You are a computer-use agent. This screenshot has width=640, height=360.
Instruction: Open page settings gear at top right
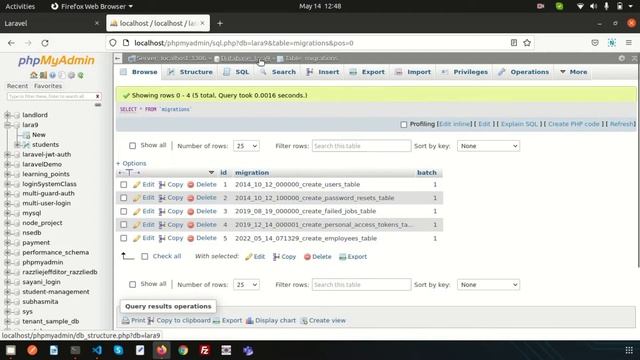[x=622, y=58]
